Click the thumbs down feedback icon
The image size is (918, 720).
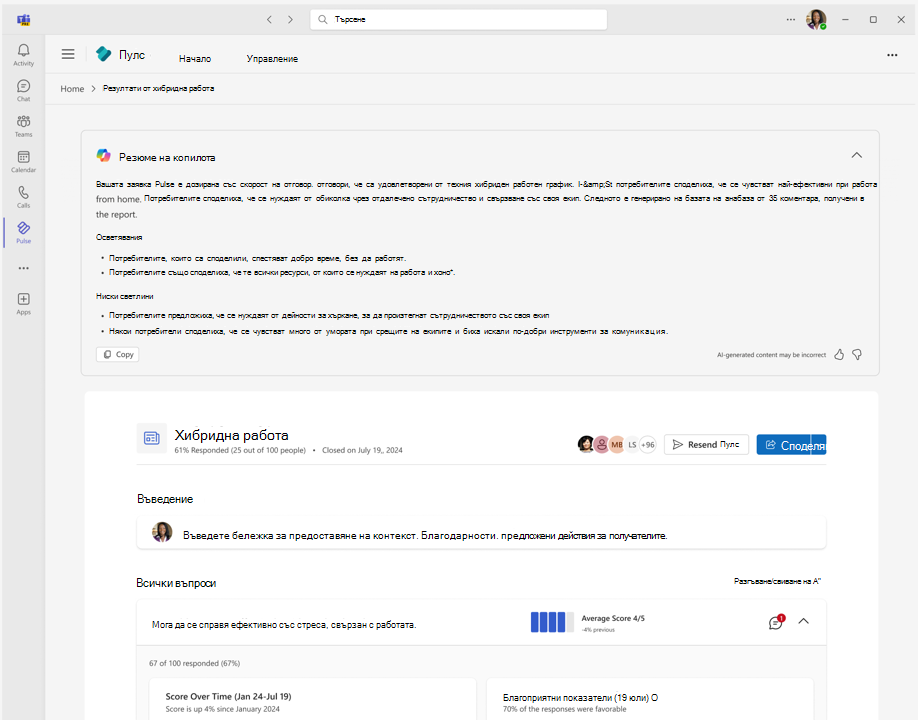857,354
